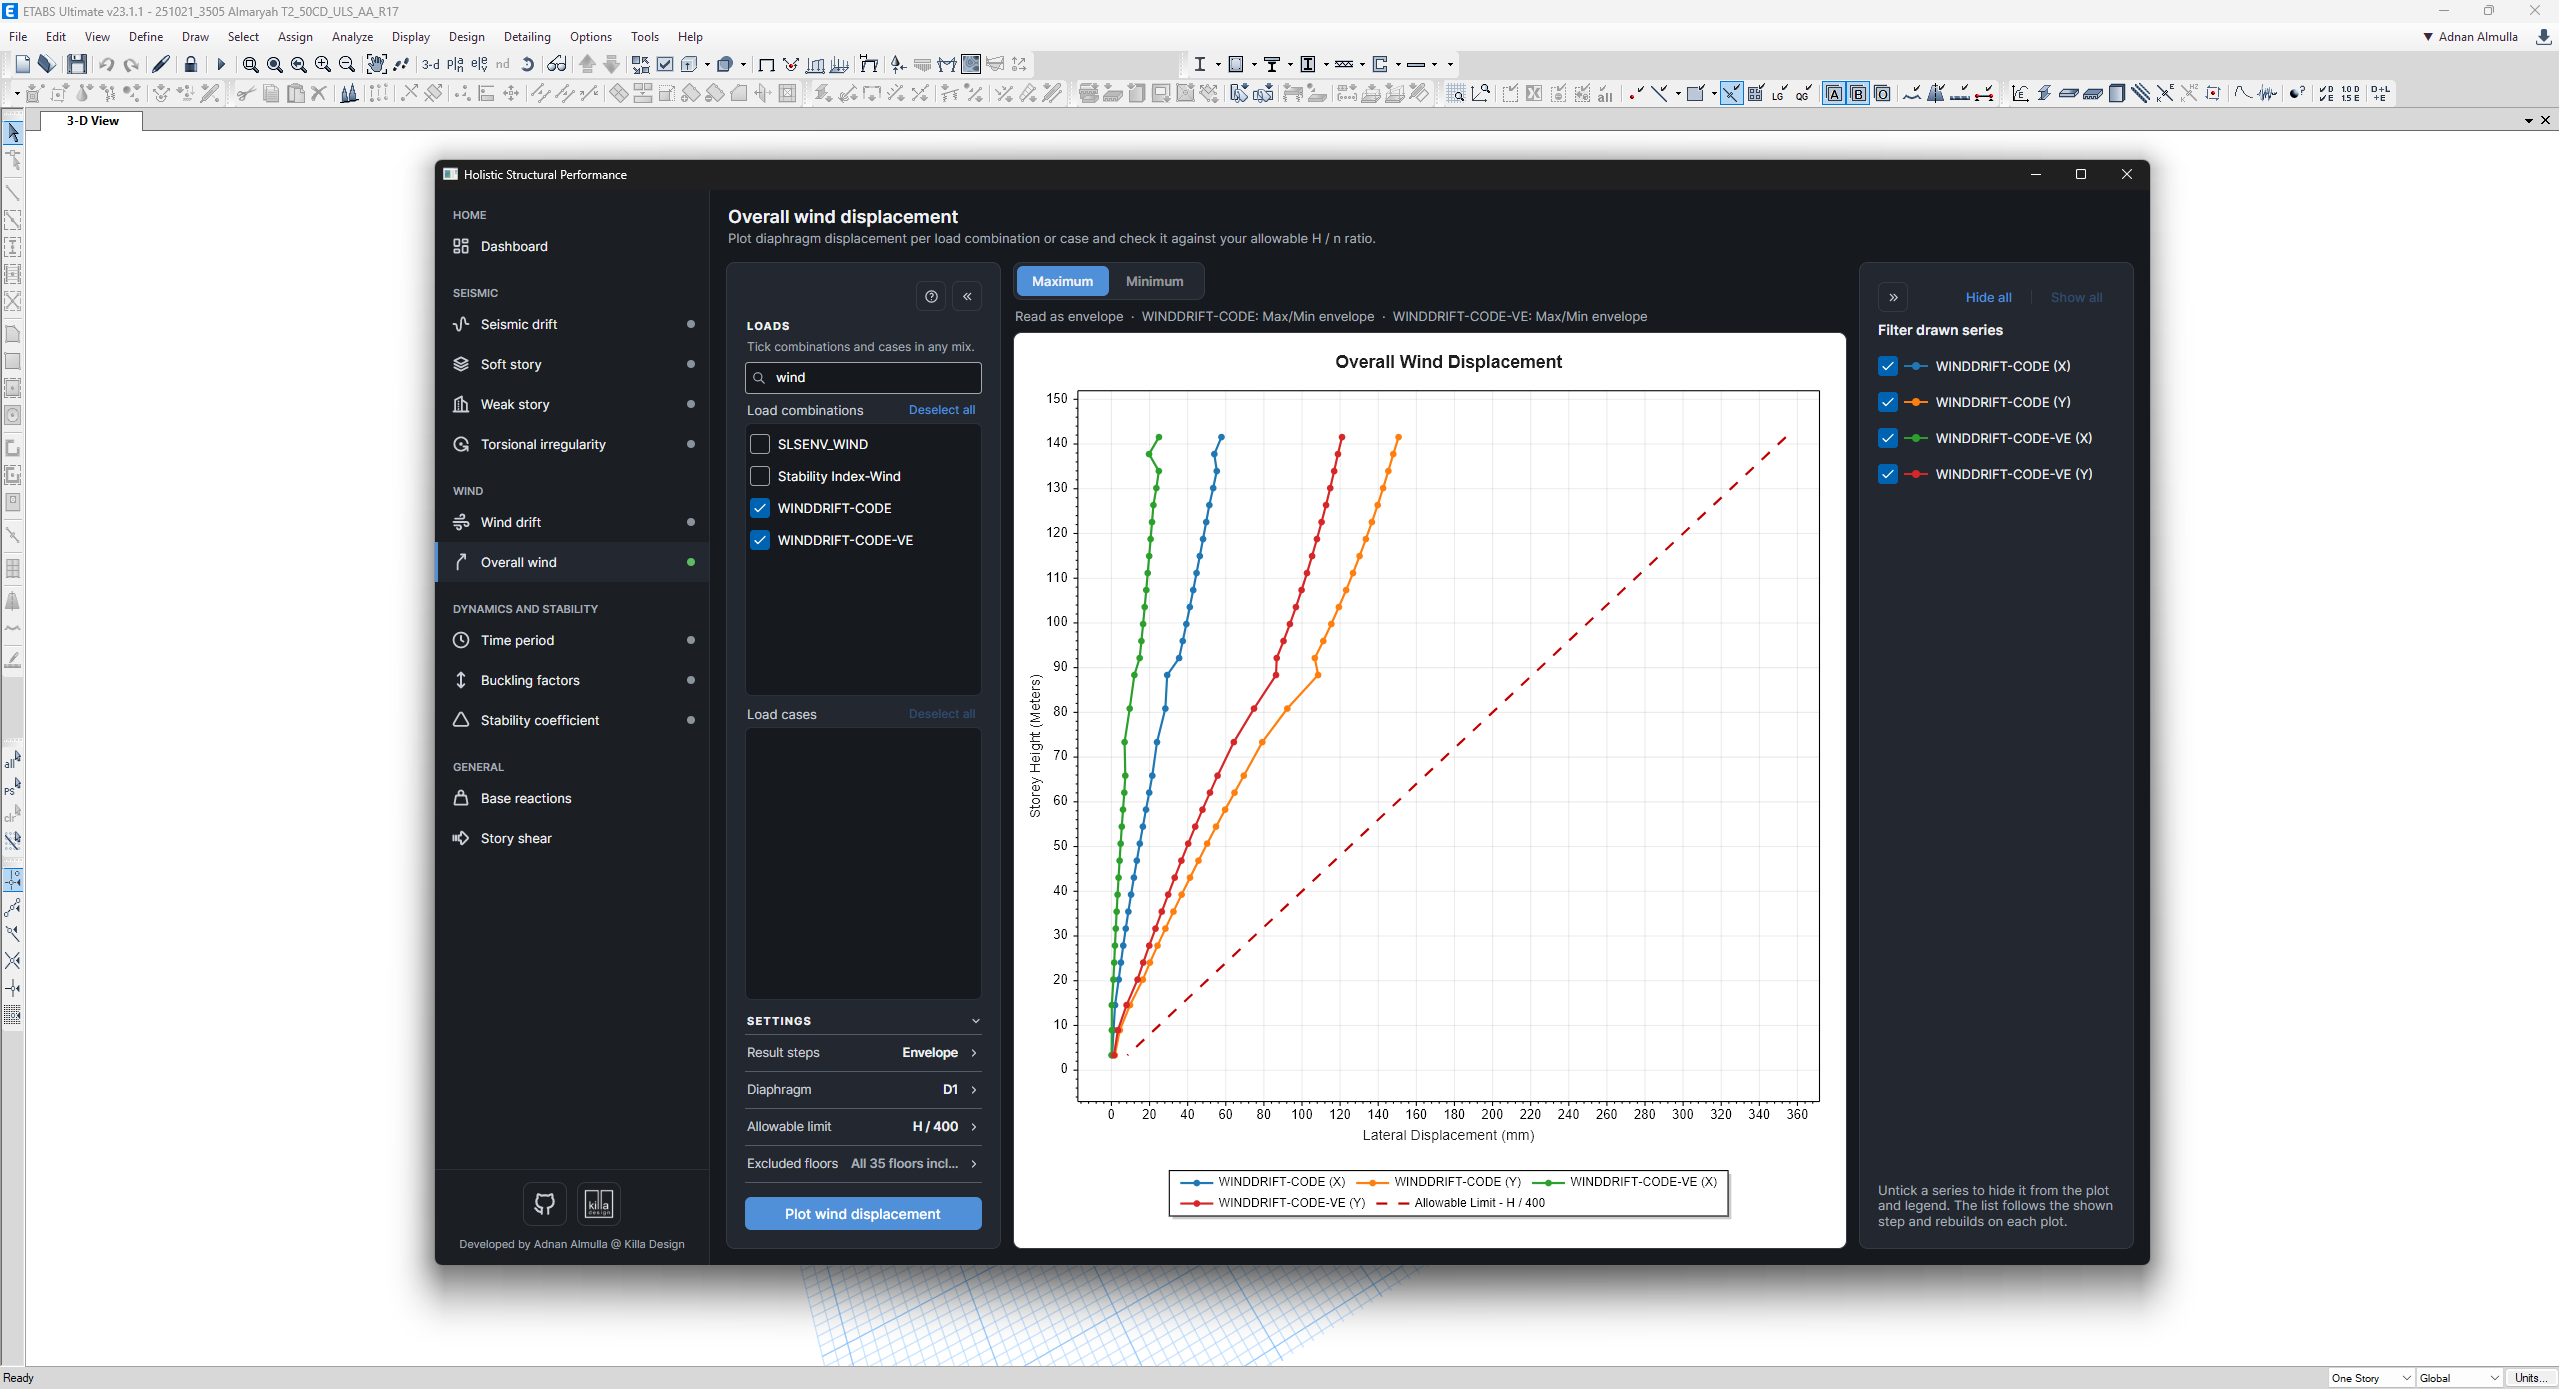Click the Run Analysis play icon
This screenshot has height=1389, width=2559.
coord(221,64)
